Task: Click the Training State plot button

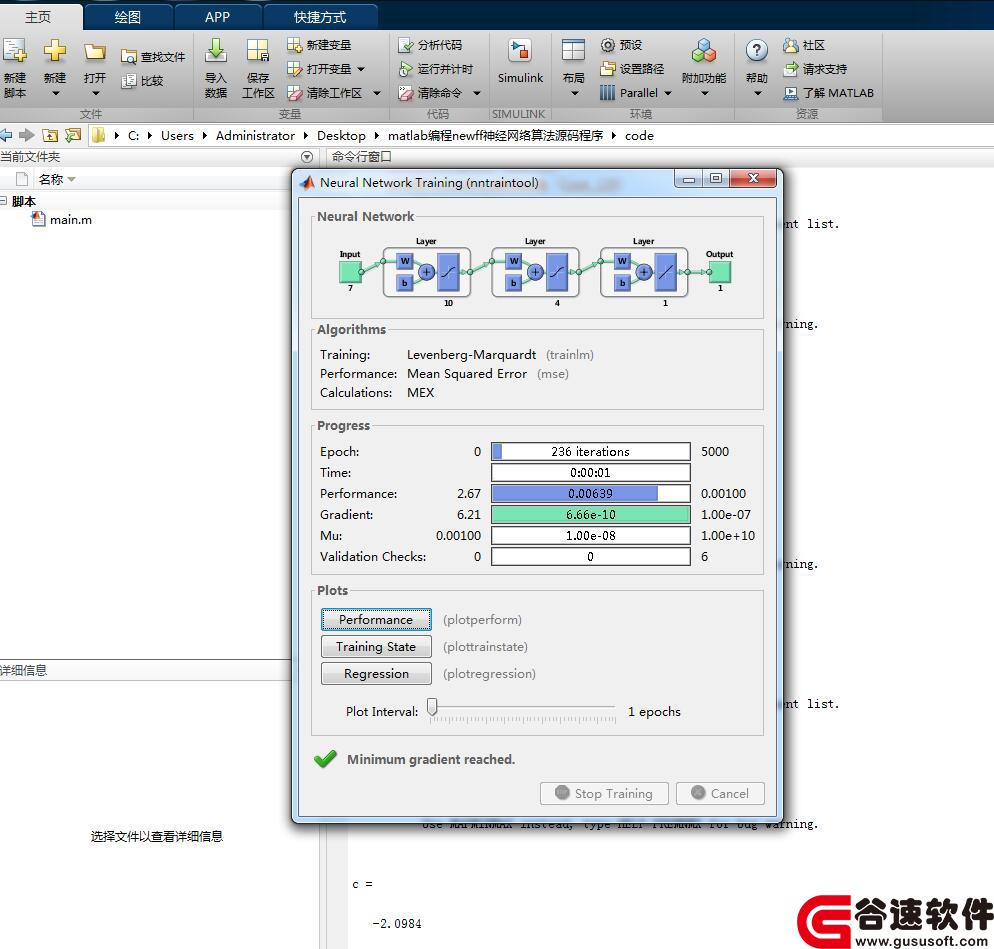Action: click(376, 647)
